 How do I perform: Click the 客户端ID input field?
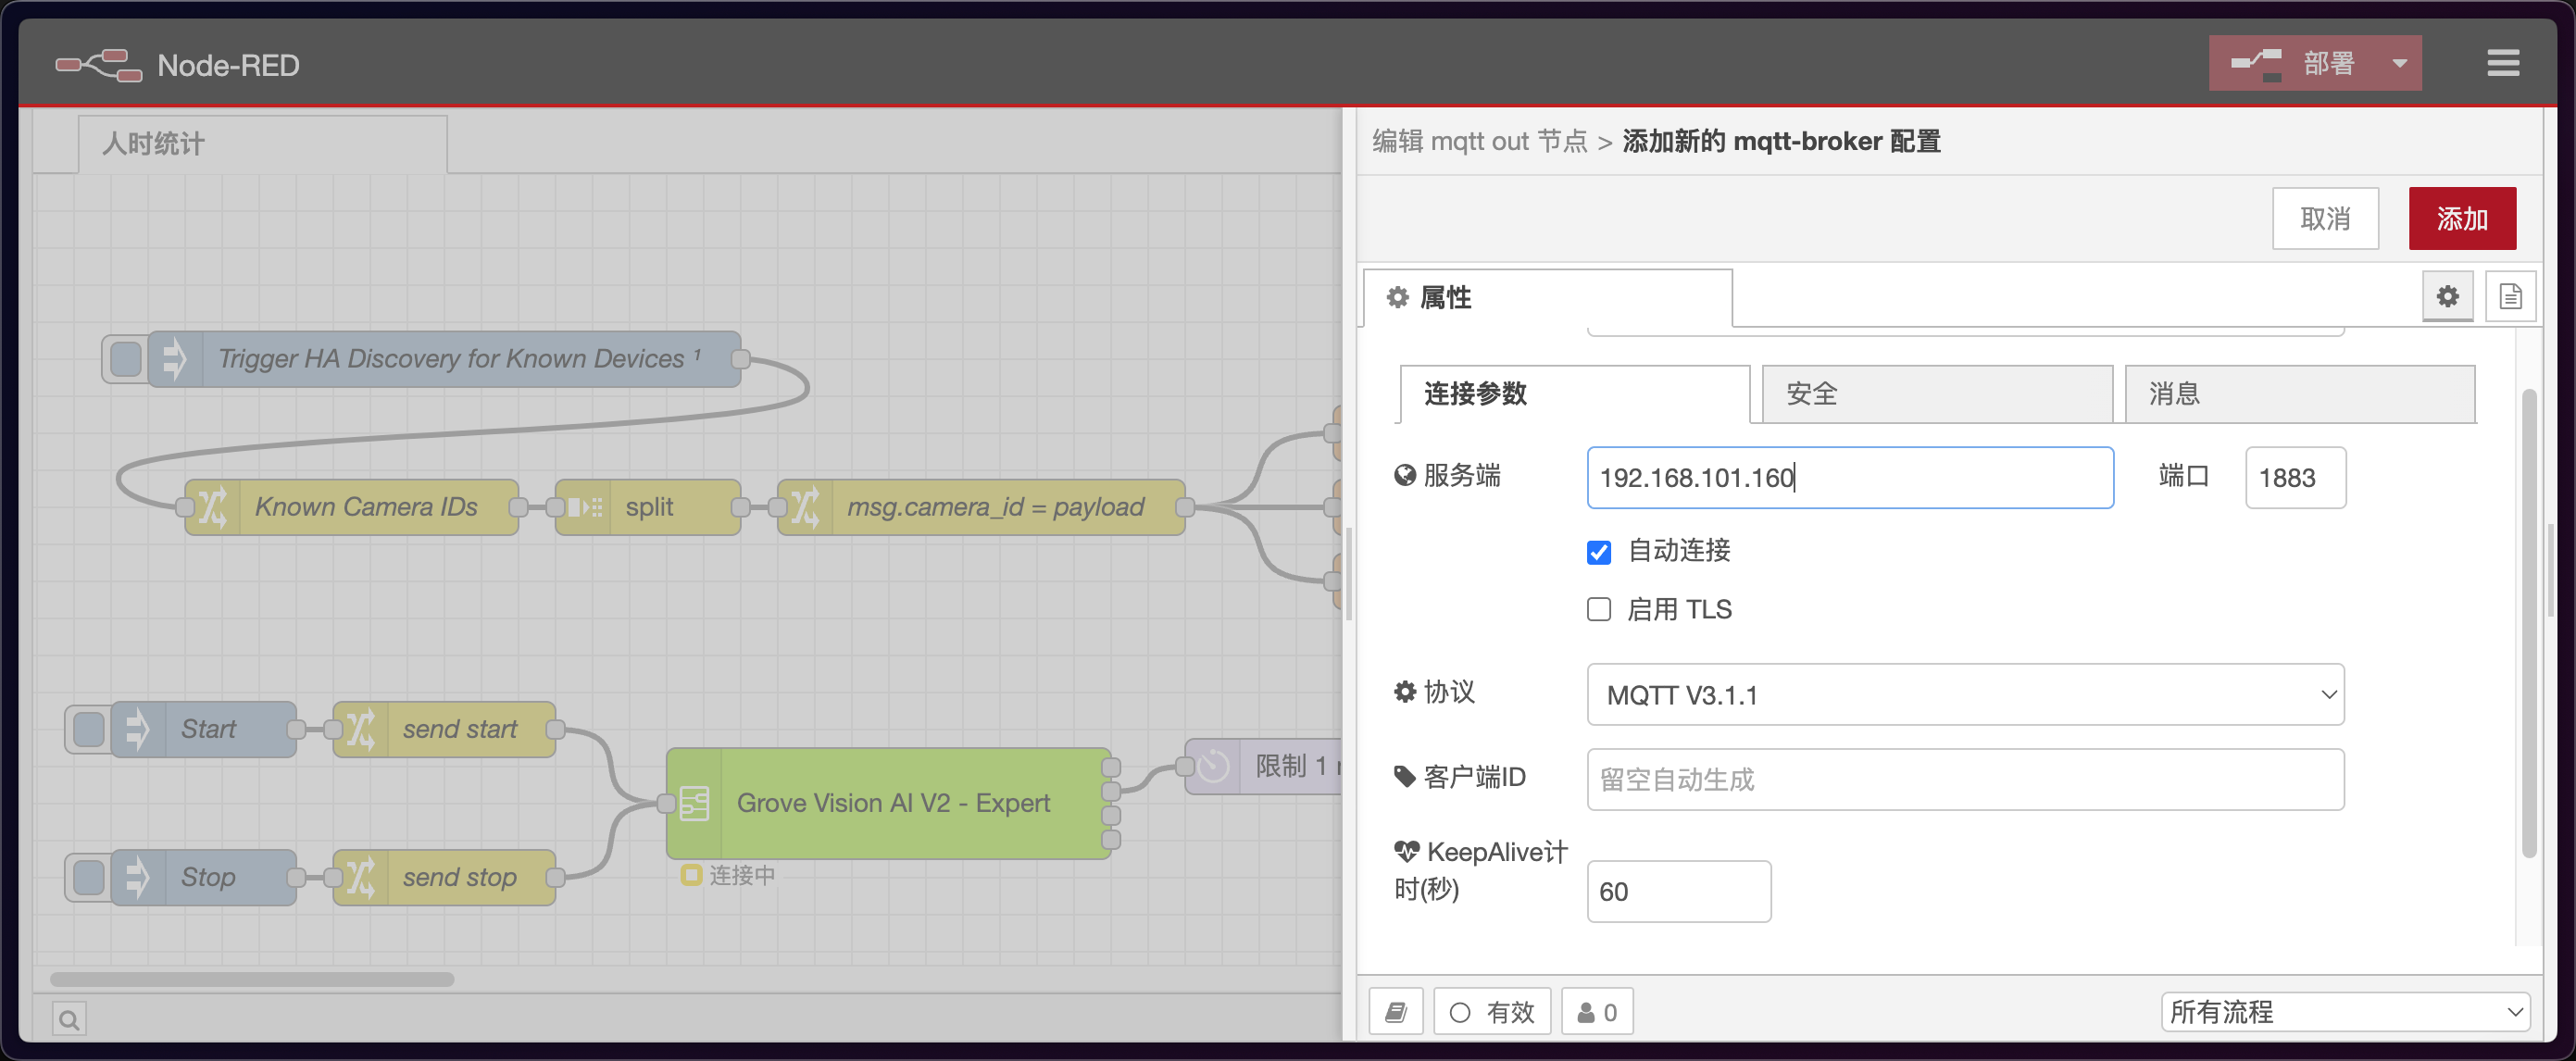coord(1965,779)
